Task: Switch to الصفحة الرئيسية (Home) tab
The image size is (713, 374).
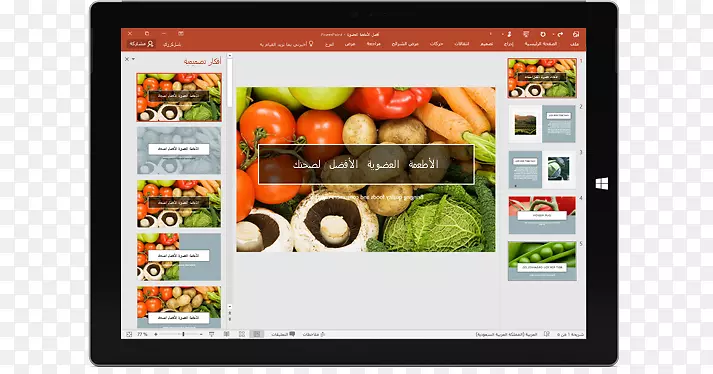Action: pyautogui.click(x=541, y=44)
